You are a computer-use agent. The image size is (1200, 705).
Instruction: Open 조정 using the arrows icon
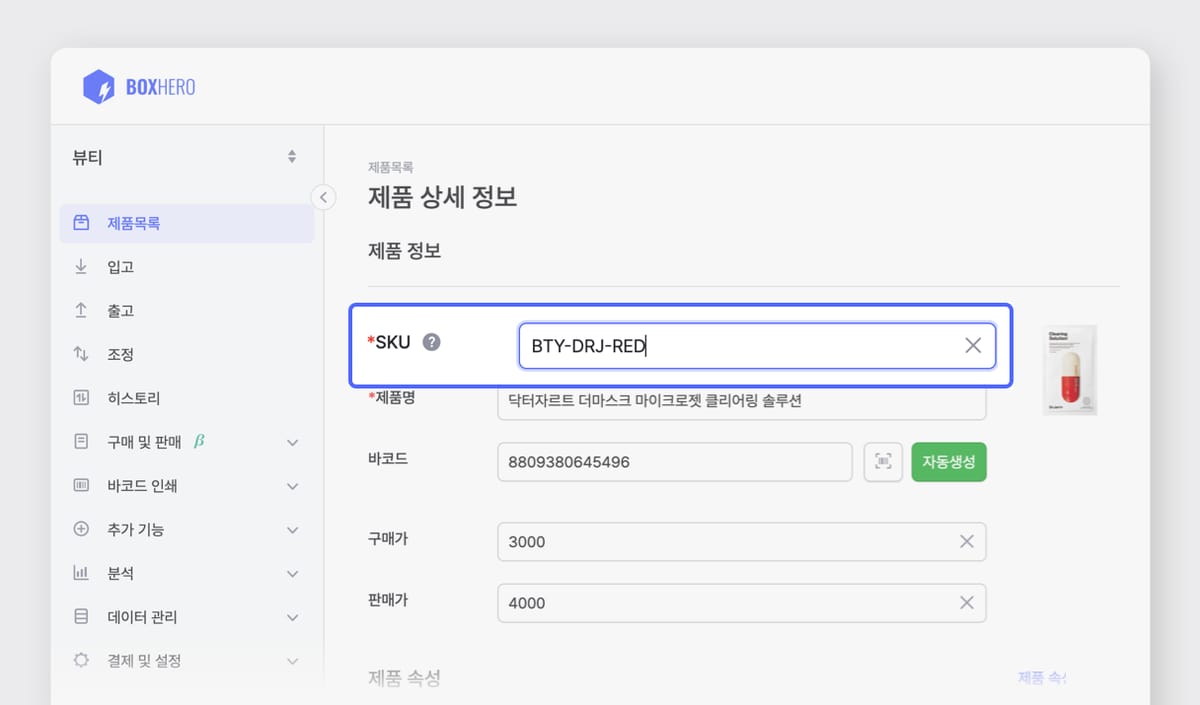[x=80, y=353]
